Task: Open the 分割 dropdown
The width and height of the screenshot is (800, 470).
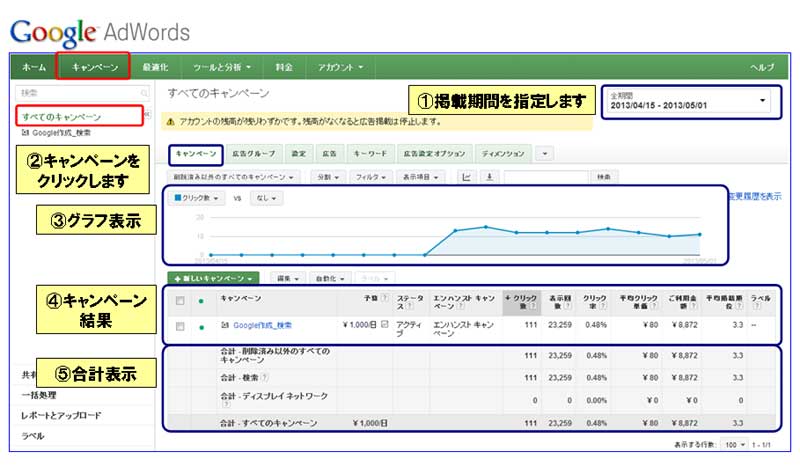Action: coord(328,177)
